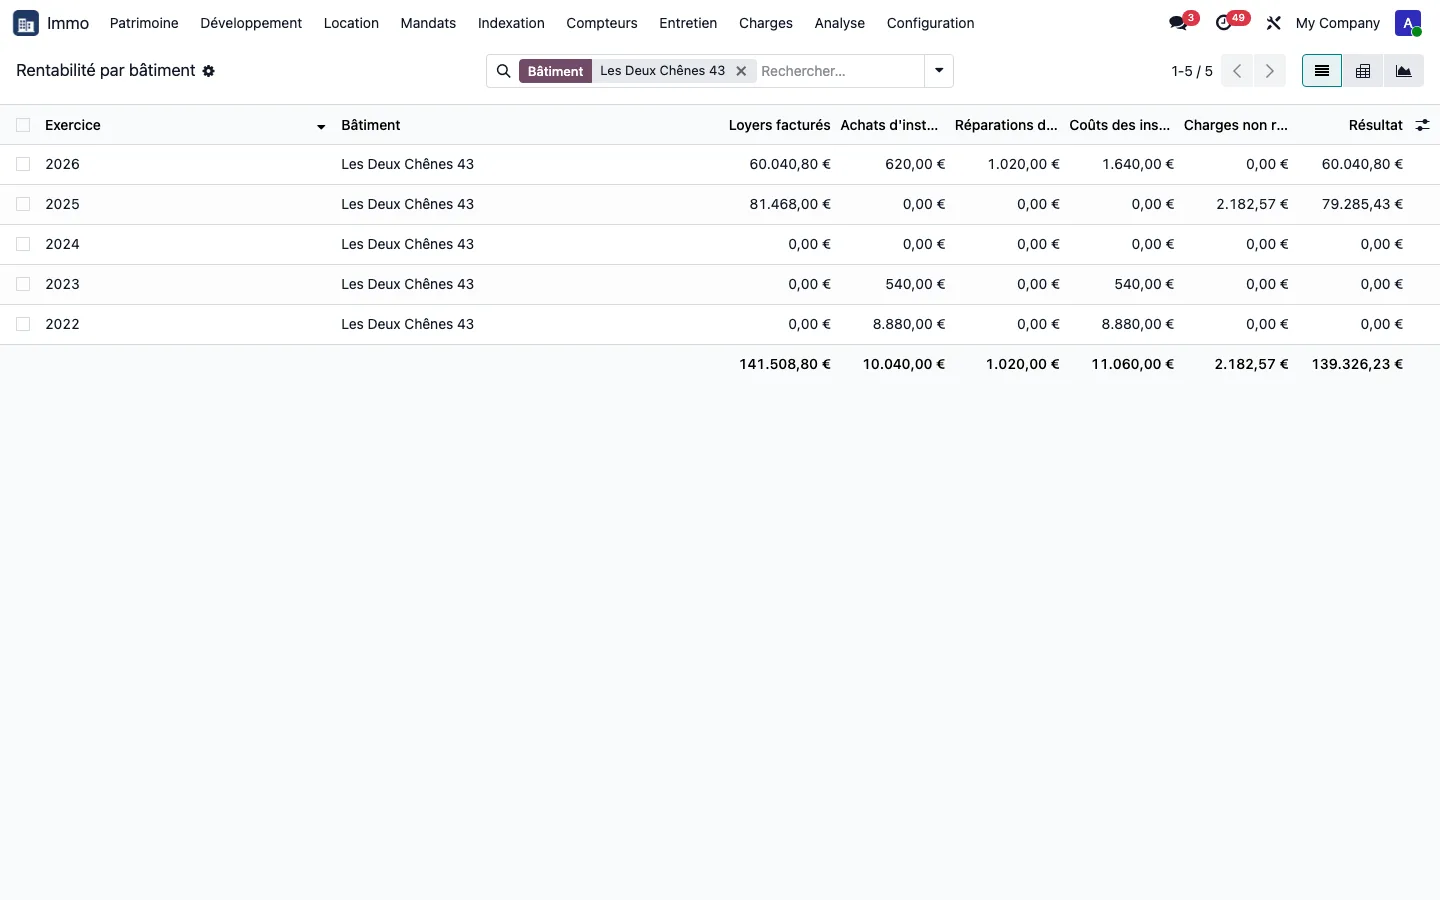Open the My Company switcher
The width and height of the screenshot is (1440, 900).
1337,23
